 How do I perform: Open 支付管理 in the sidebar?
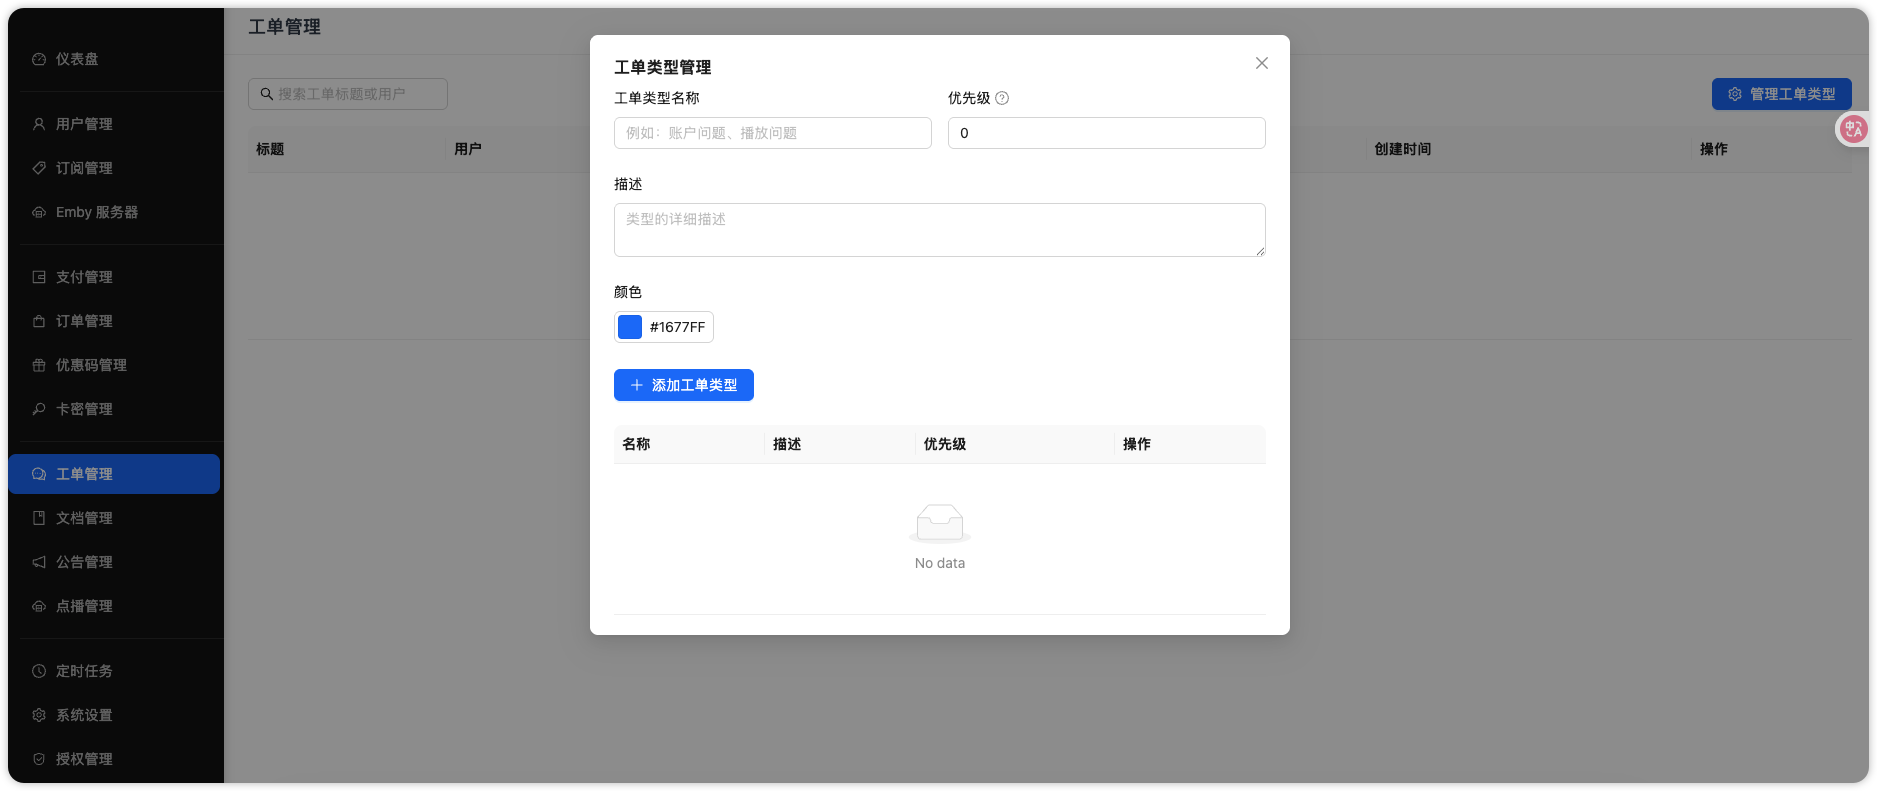tap(84, 277)
